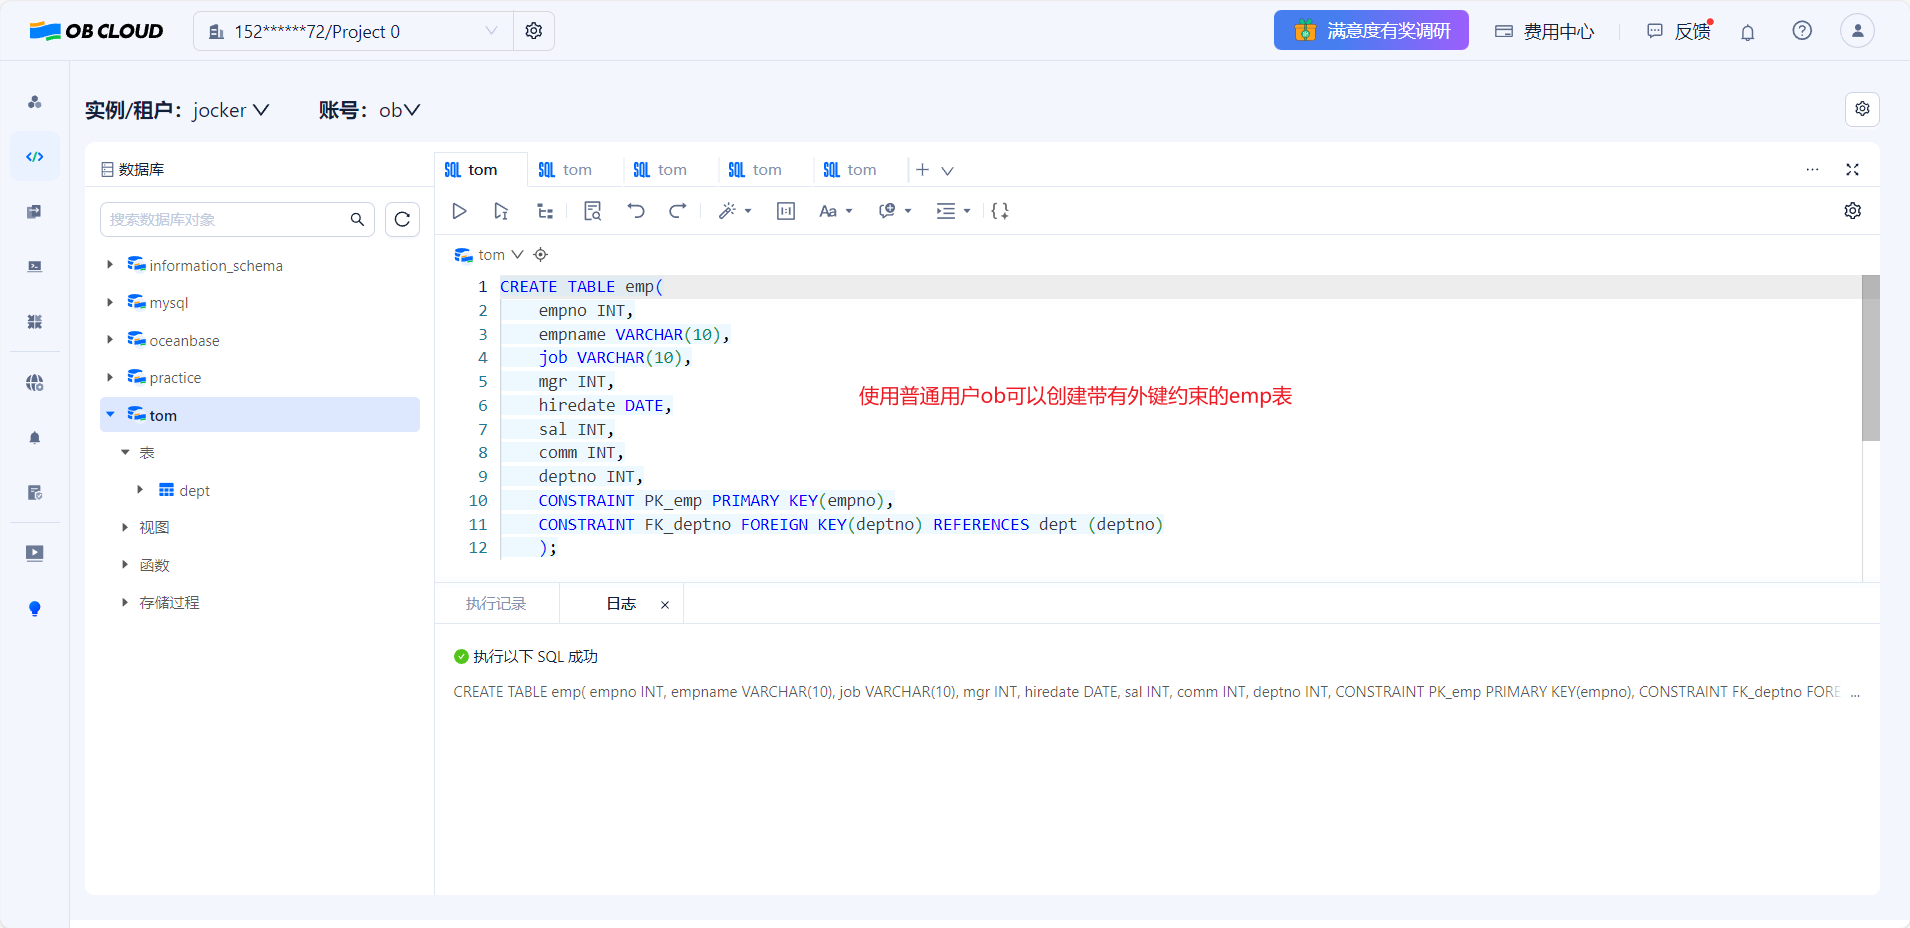The height and width of the screenshot is (928, 1910).
Task: Open the editor settings gear icon
Action: coord(1852,211)
